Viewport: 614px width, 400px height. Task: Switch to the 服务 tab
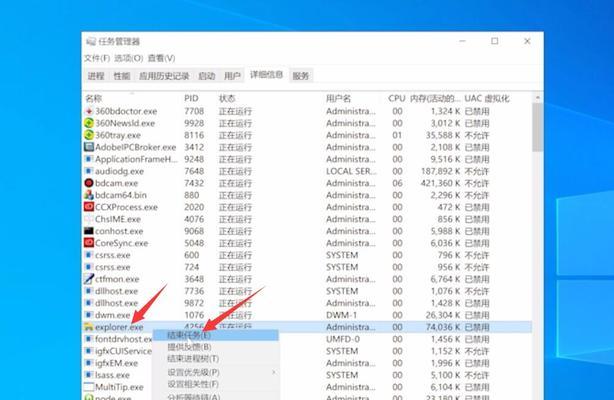click(301, 76)
